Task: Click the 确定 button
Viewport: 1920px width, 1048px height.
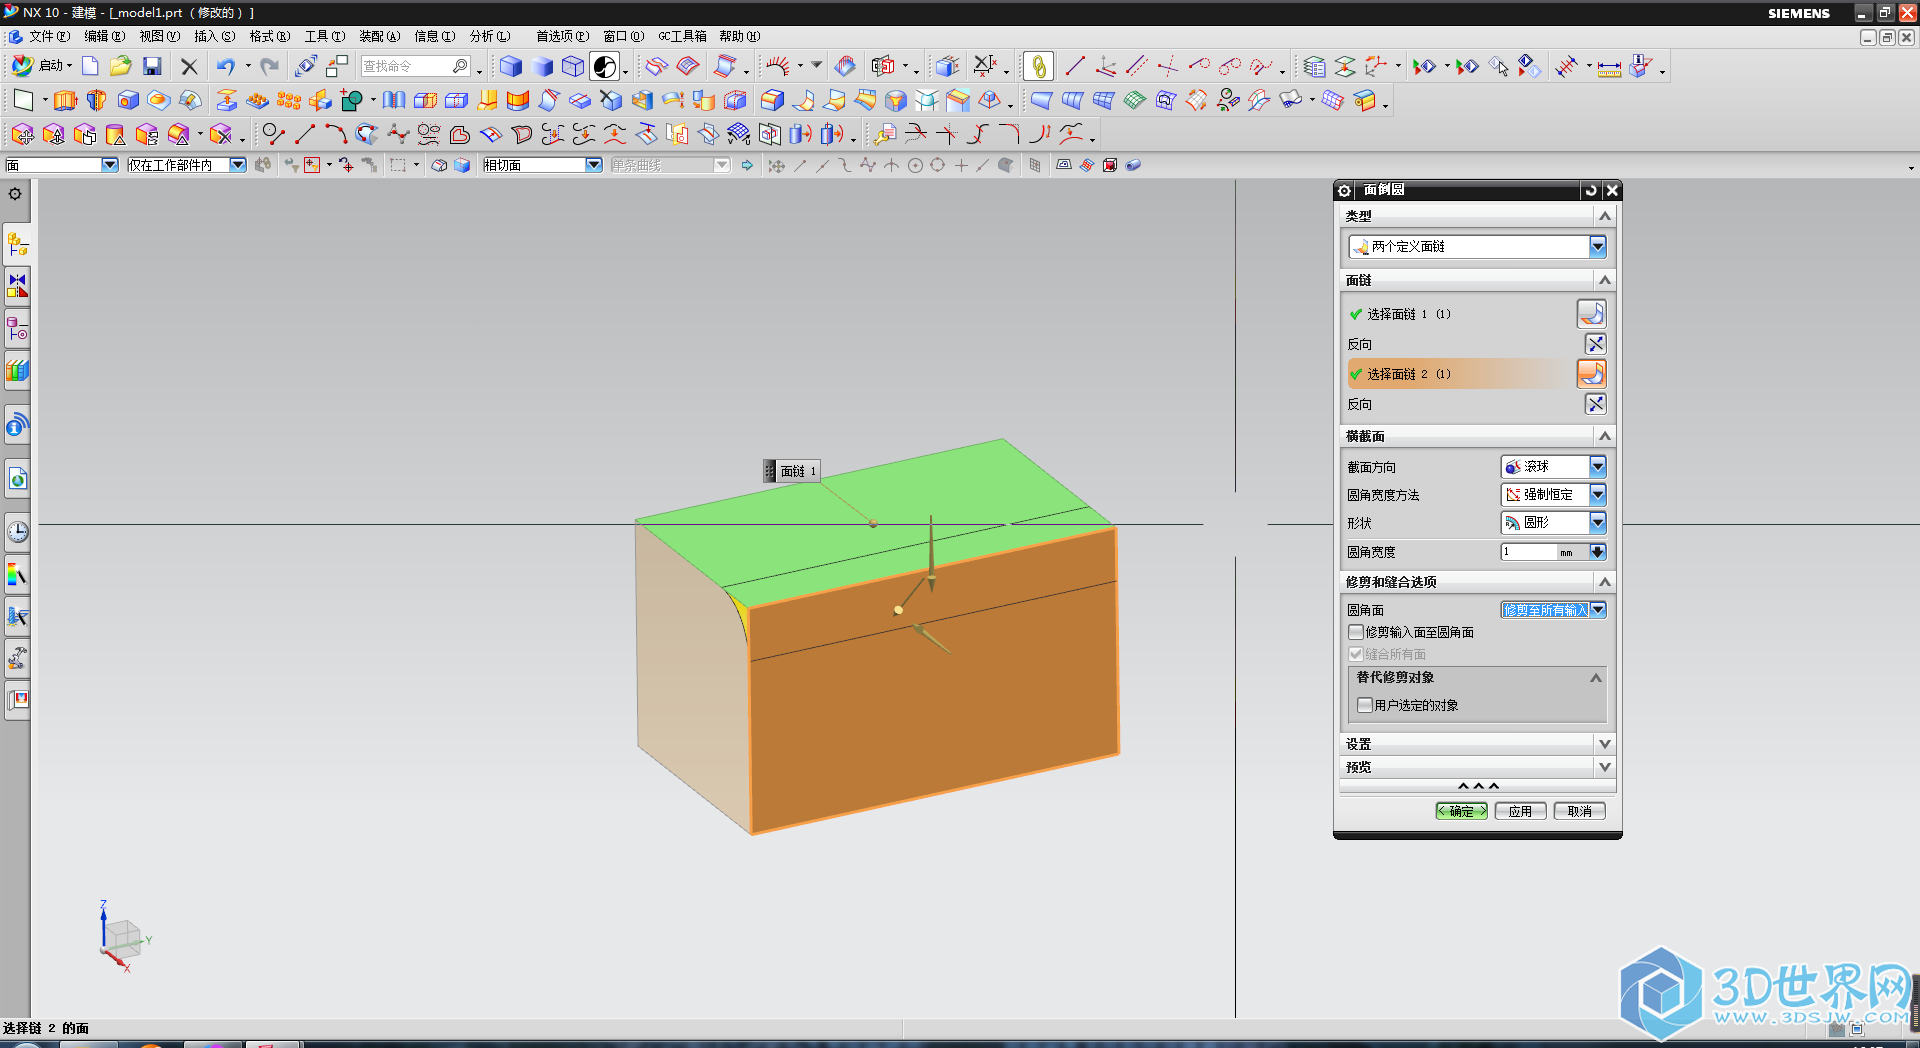Action: [1461, 811]
